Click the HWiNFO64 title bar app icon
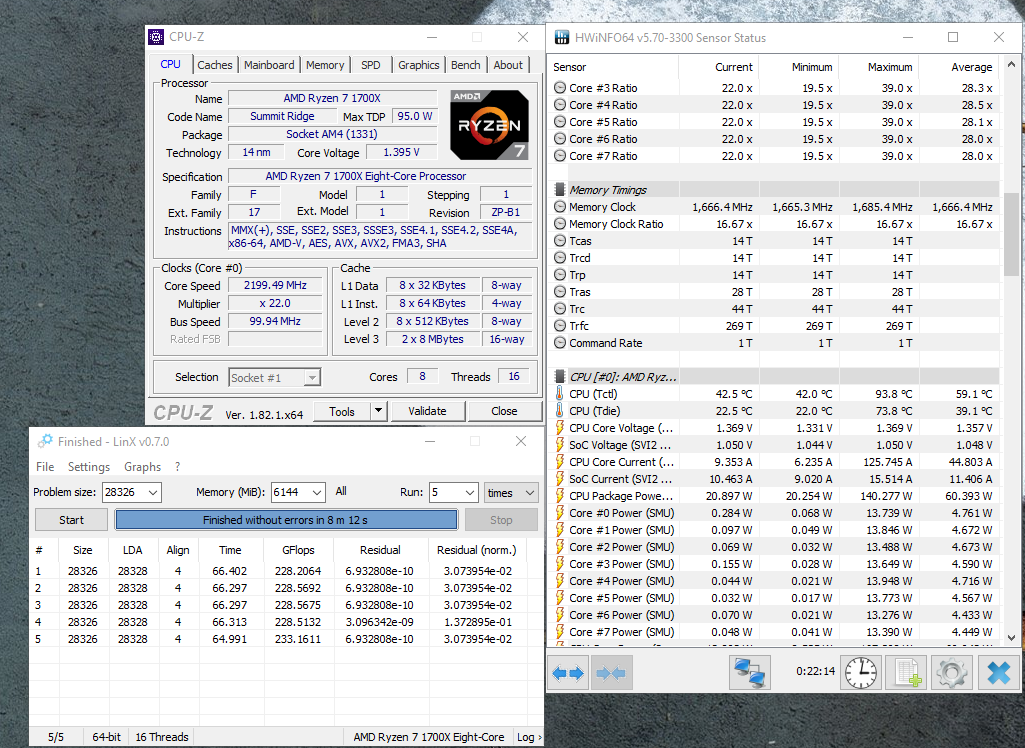This screenshot has height=748, width=1025. (562, 37)
